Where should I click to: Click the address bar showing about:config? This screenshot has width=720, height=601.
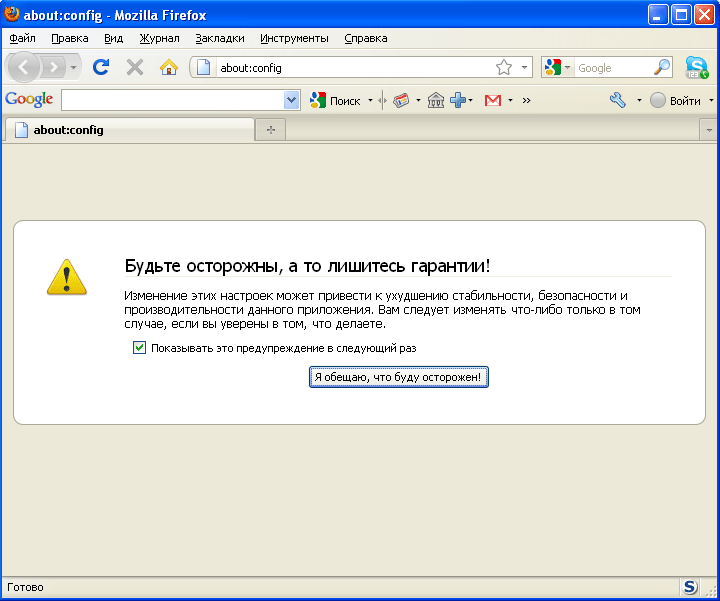coord(350,68)
